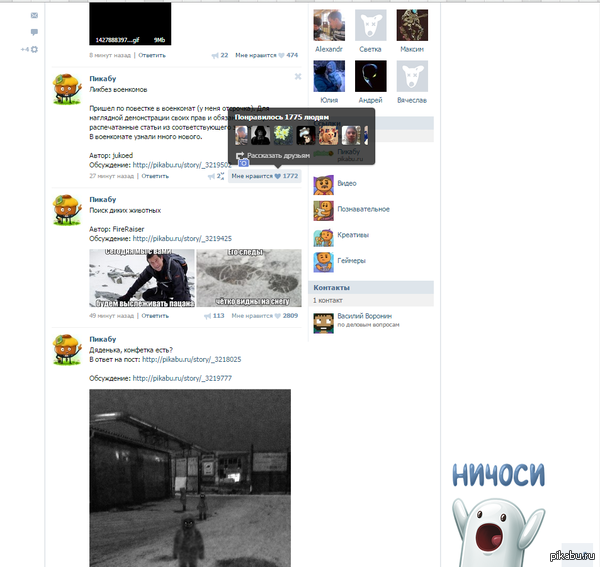This screenshot has width=600, height=567.
Task: Click Рассказать друзьям in the likes popup
Action: pos(268,155)
